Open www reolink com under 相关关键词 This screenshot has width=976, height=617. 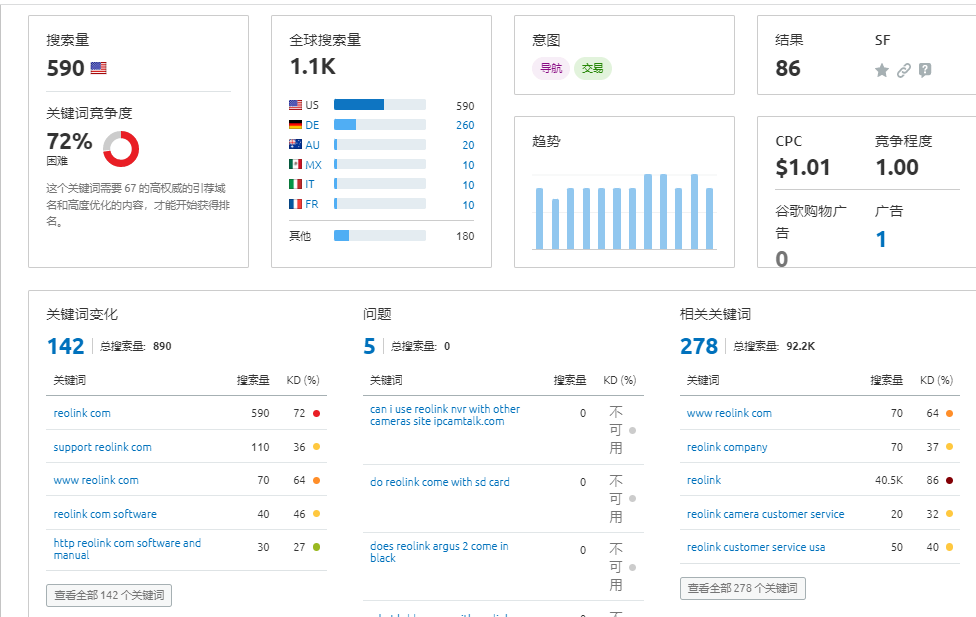[x=730, y=413]
